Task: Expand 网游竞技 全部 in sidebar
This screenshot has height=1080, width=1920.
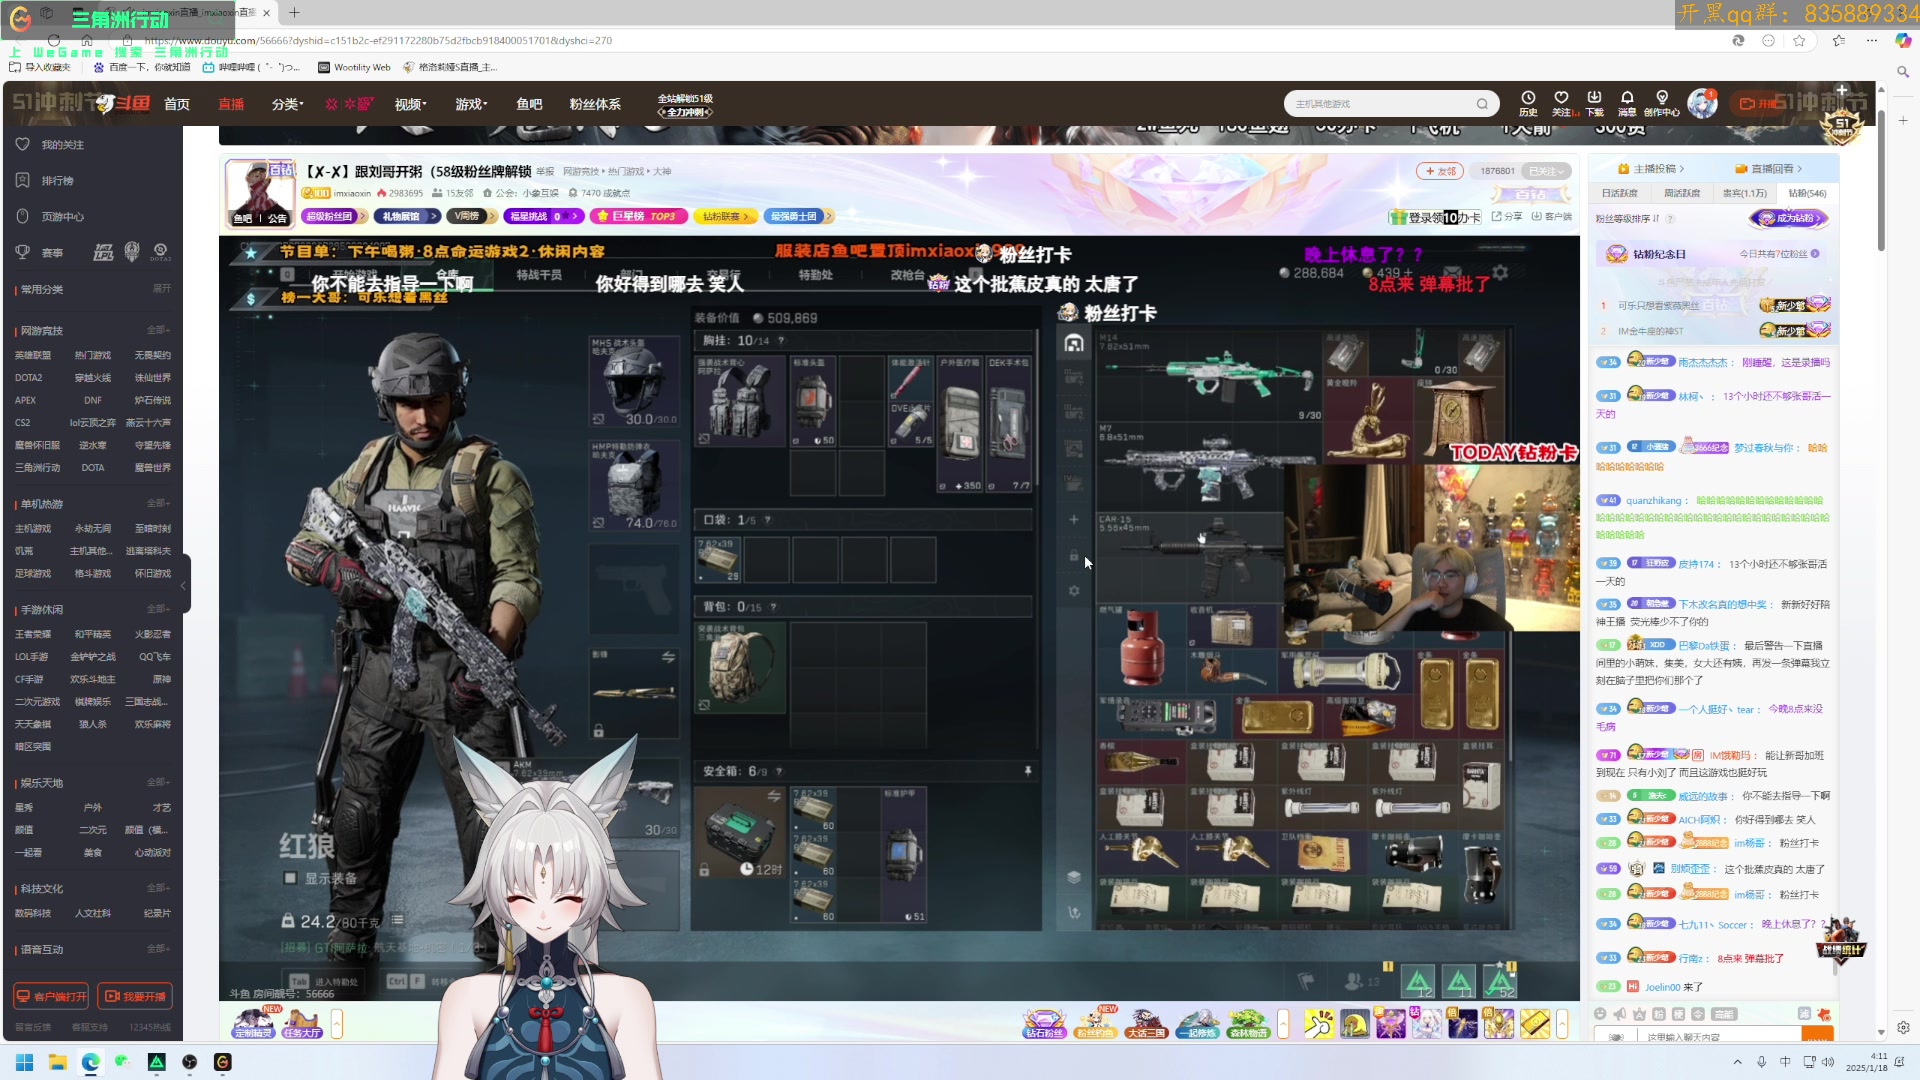Action: pos(158,330)
